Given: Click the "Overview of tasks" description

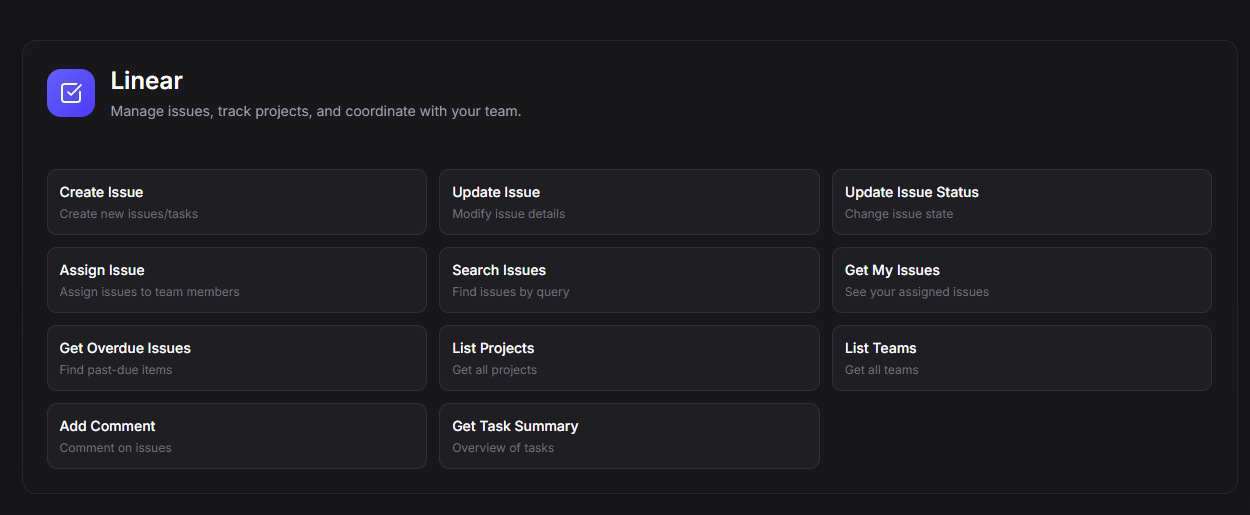Looking at the screenshot, I should pyautogui.click(x=503, y=448).
